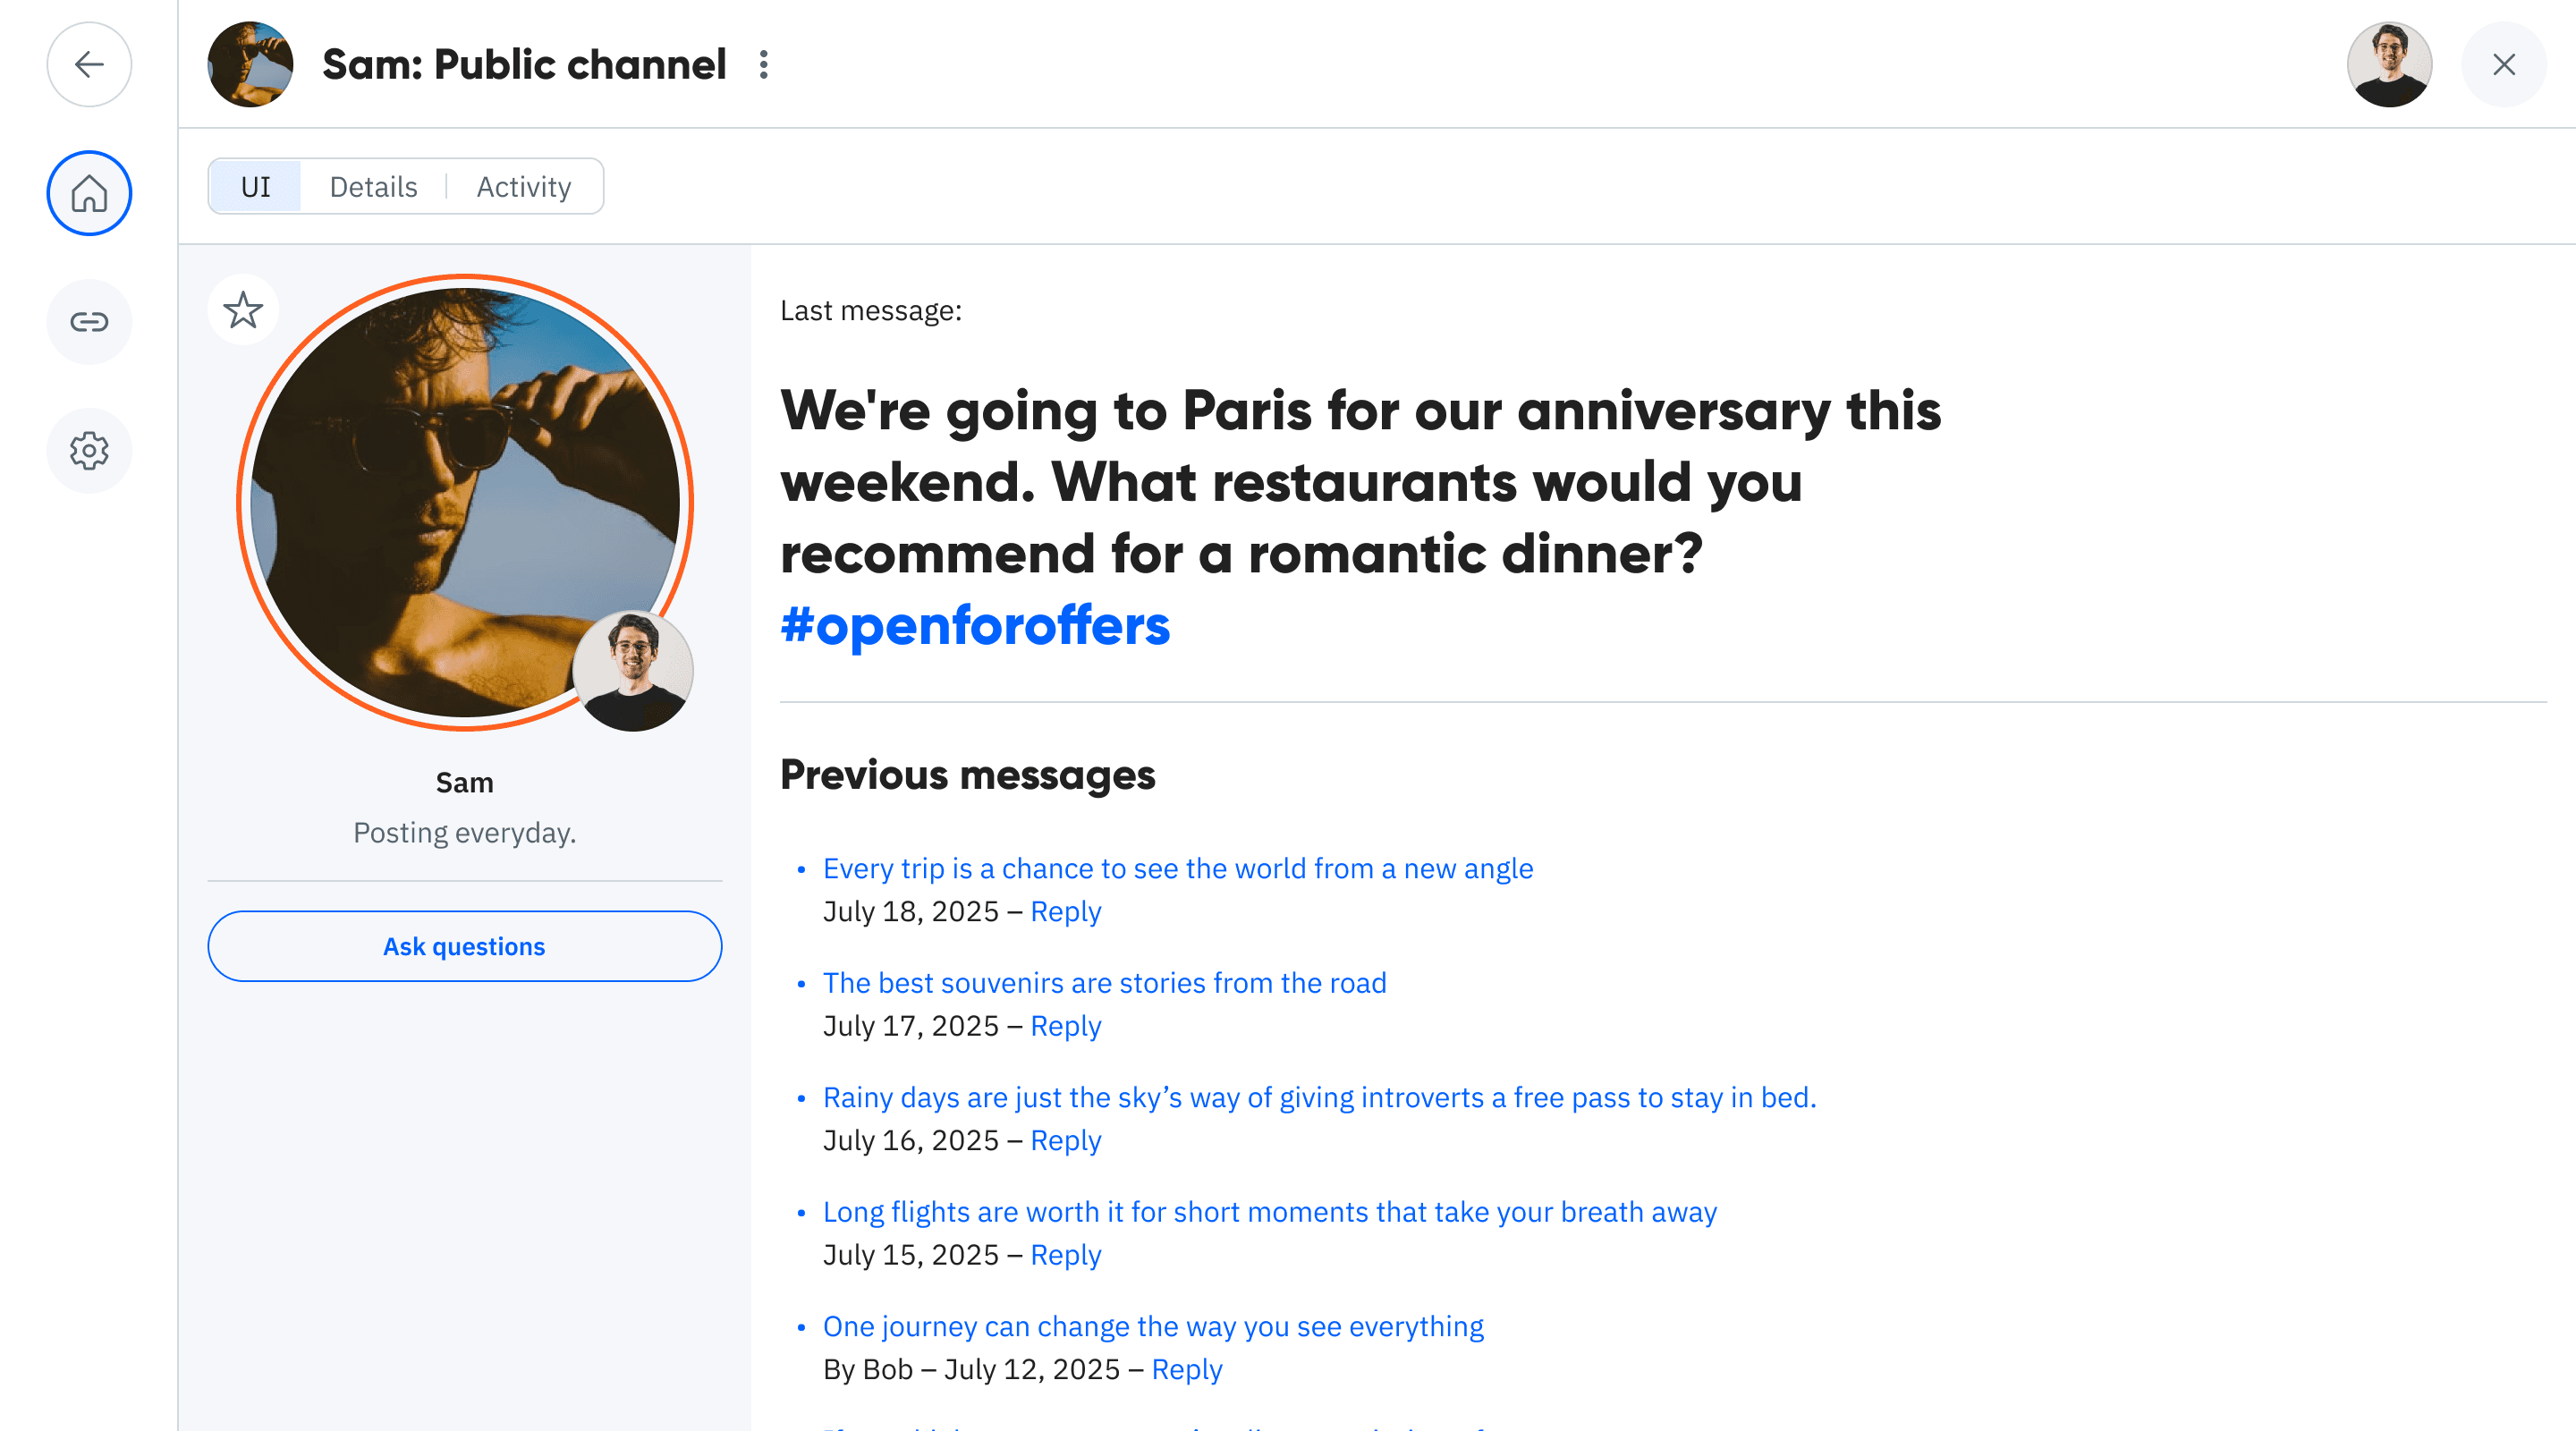The height and width of the screenshot is (1431, 2576).
Task: Open the three-dot channel options menu
Action: click(764, 65)
